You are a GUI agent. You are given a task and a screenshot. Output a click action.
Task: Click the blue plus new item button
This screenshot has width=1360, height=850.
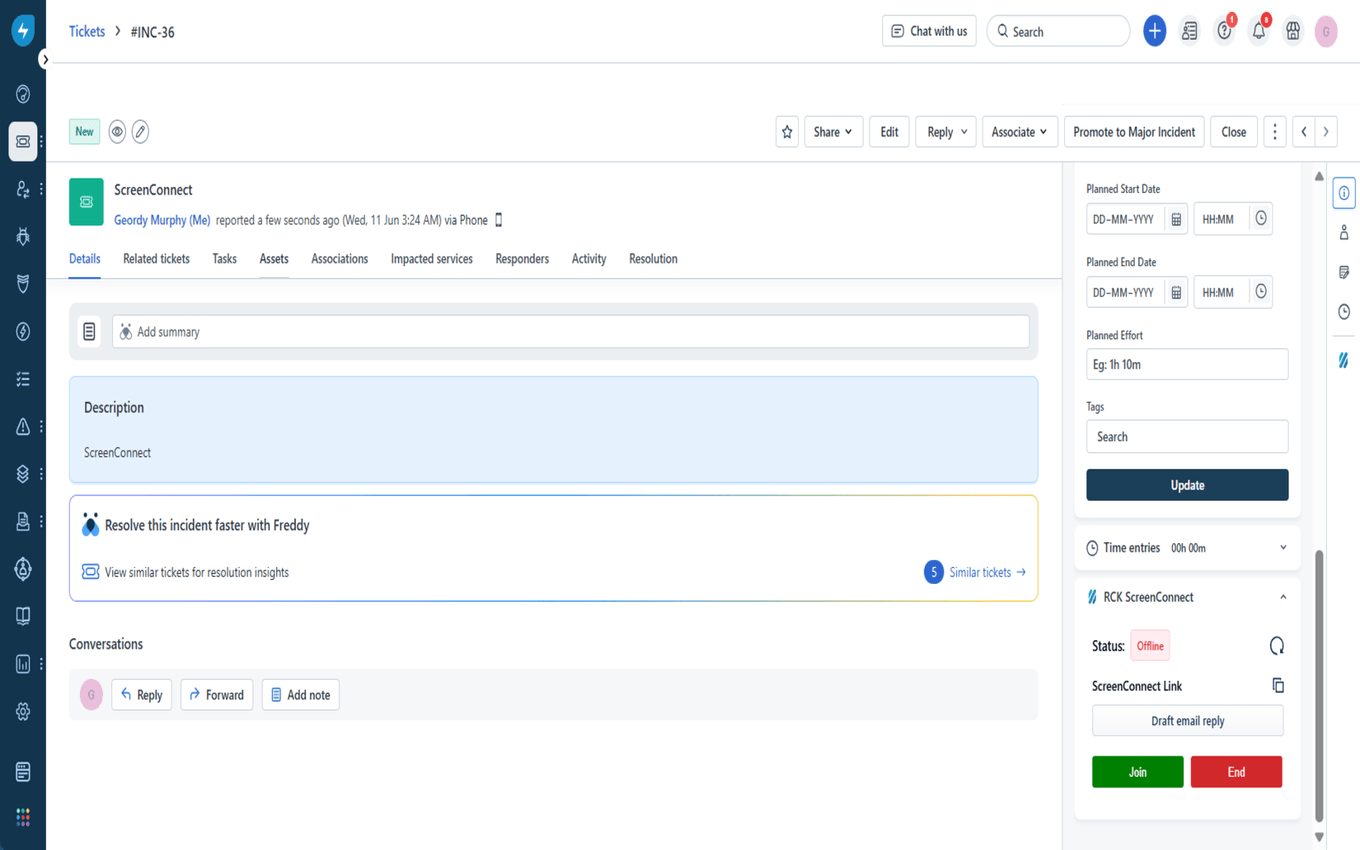1154,31
